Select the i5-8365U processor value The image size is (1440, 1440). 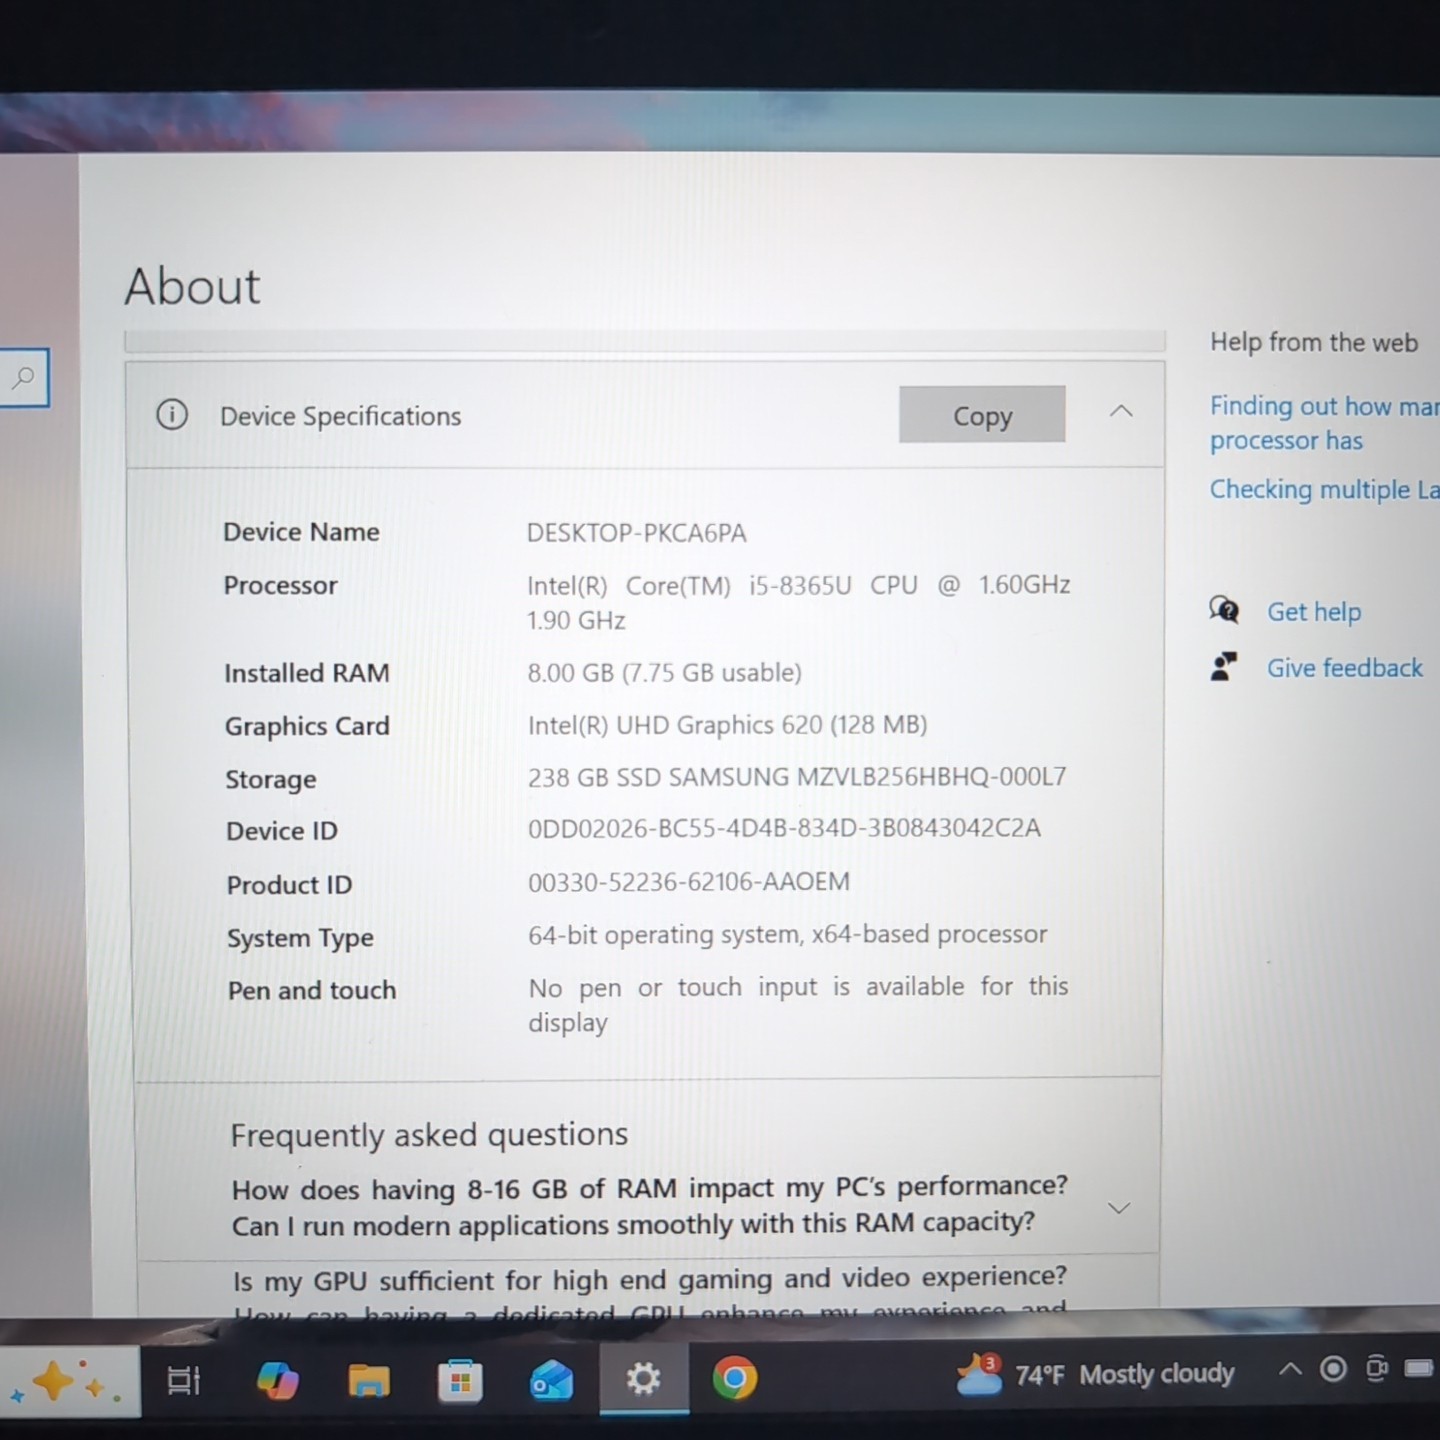coord(798,602)
